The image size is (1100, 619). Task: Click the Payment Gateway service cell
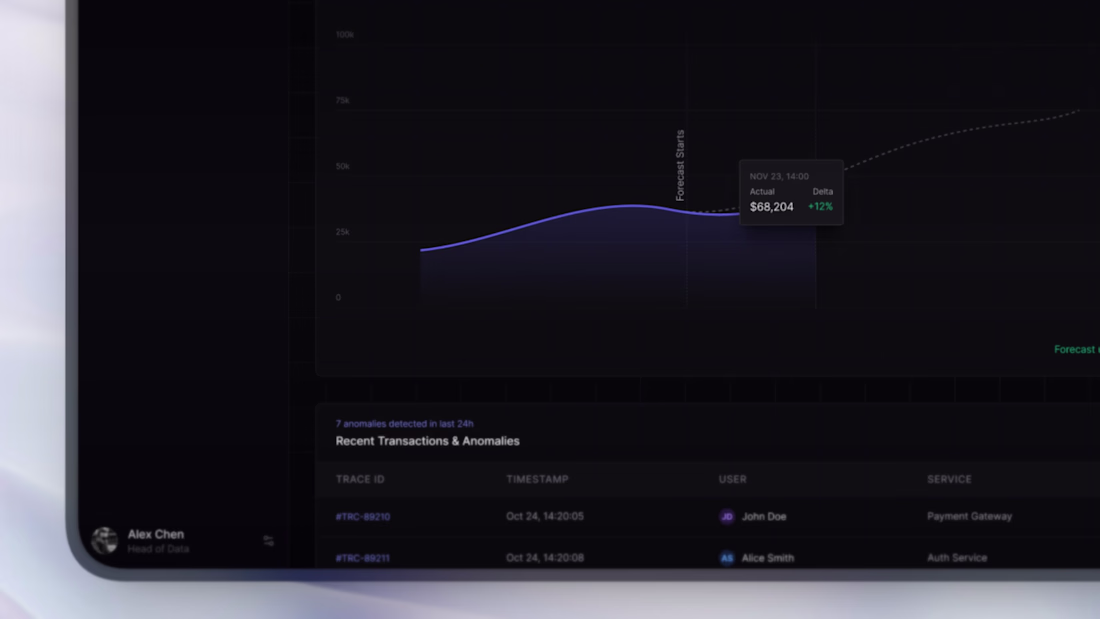970,517
